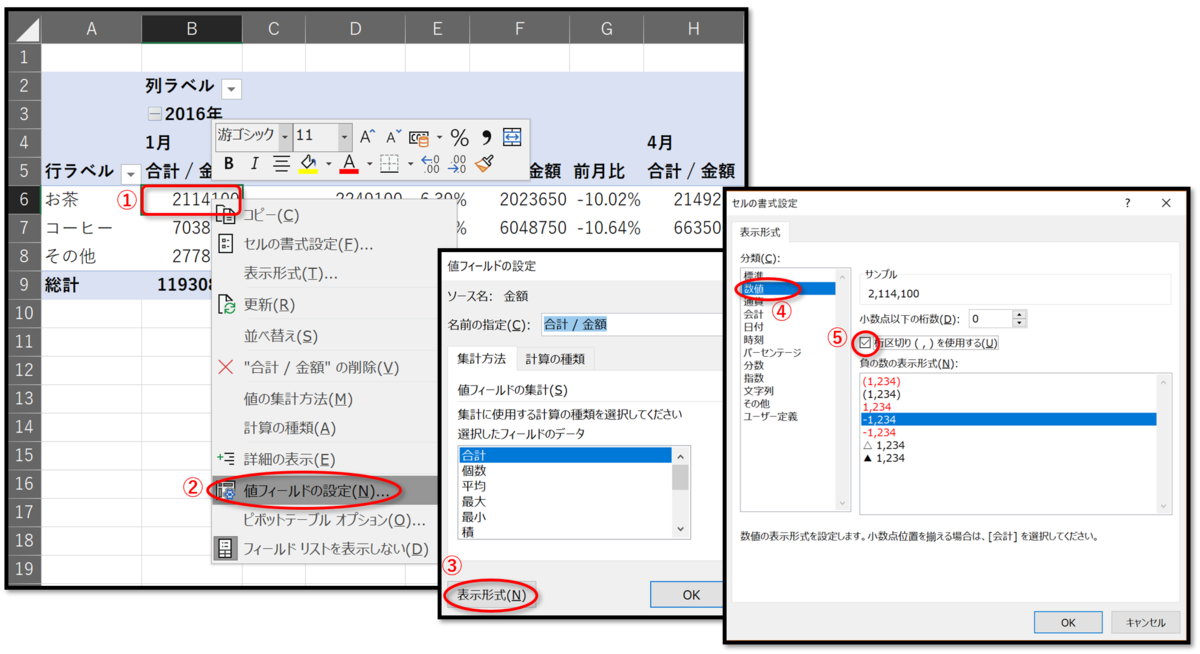The image size is (1200, 654).
Task: Open font size dropdown showing 11
Action: [345, 136]
